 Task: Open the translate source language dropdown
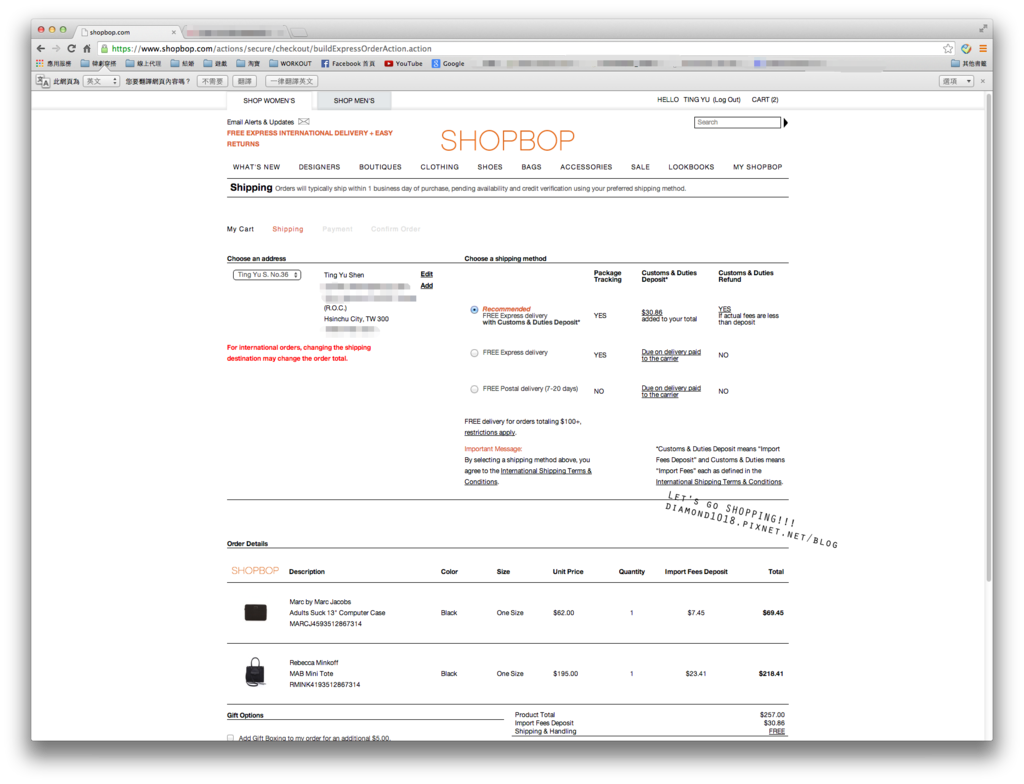pos(101,81)
